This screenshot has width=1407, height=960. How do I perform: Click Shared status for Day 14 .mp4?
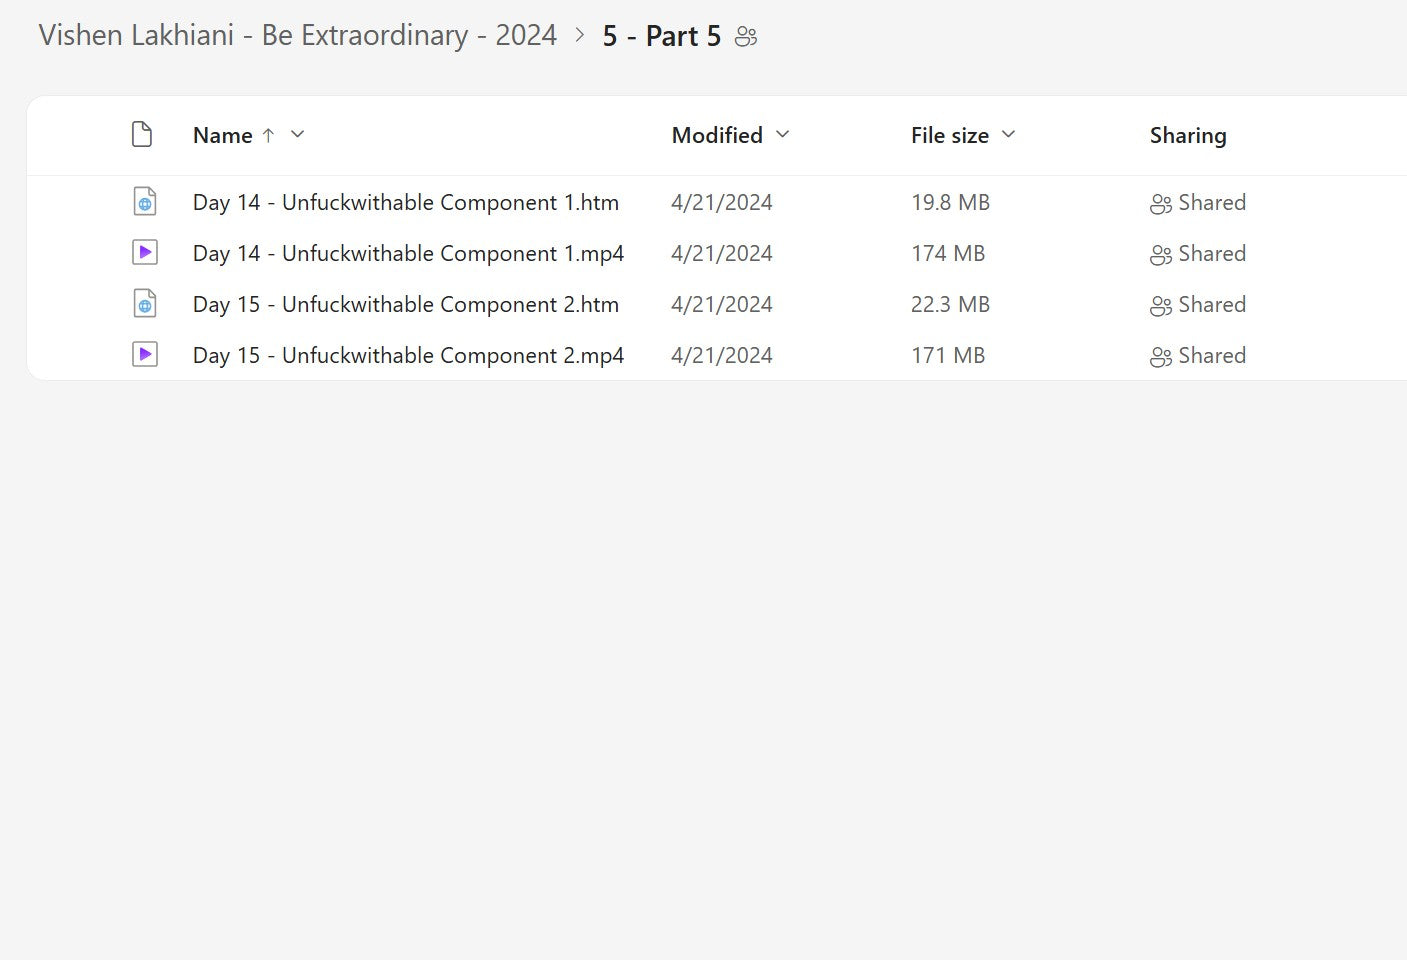[x=1211, y=254]
